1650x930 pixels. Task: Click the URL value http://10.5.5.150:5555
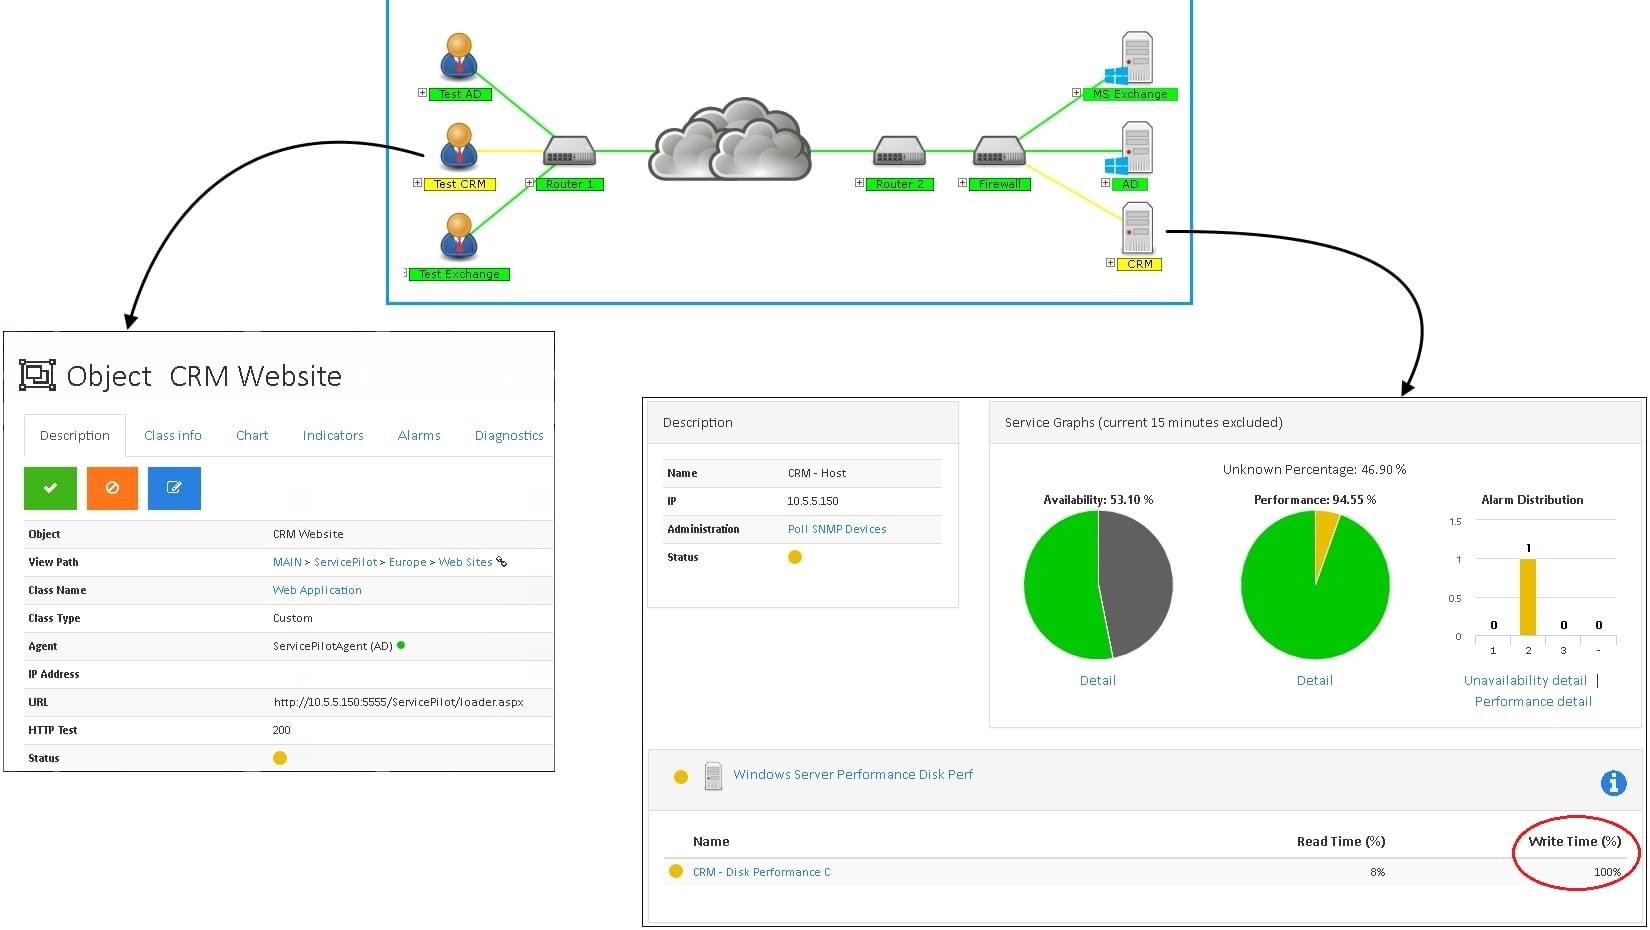click(x=398, y=702)
